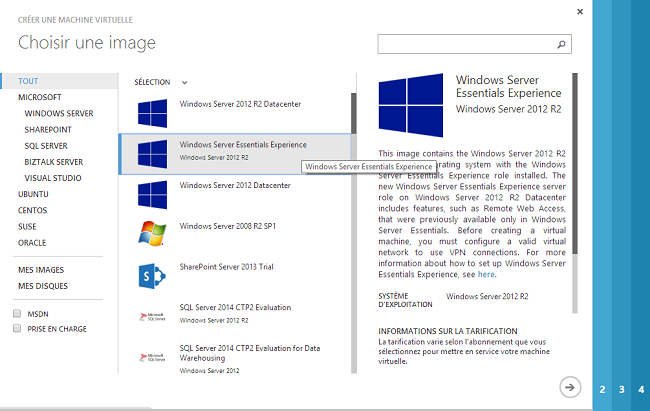Select Windows Server 2012 Datacenter entry text
The height and width of the screenshot is (411, 650).
235,185
